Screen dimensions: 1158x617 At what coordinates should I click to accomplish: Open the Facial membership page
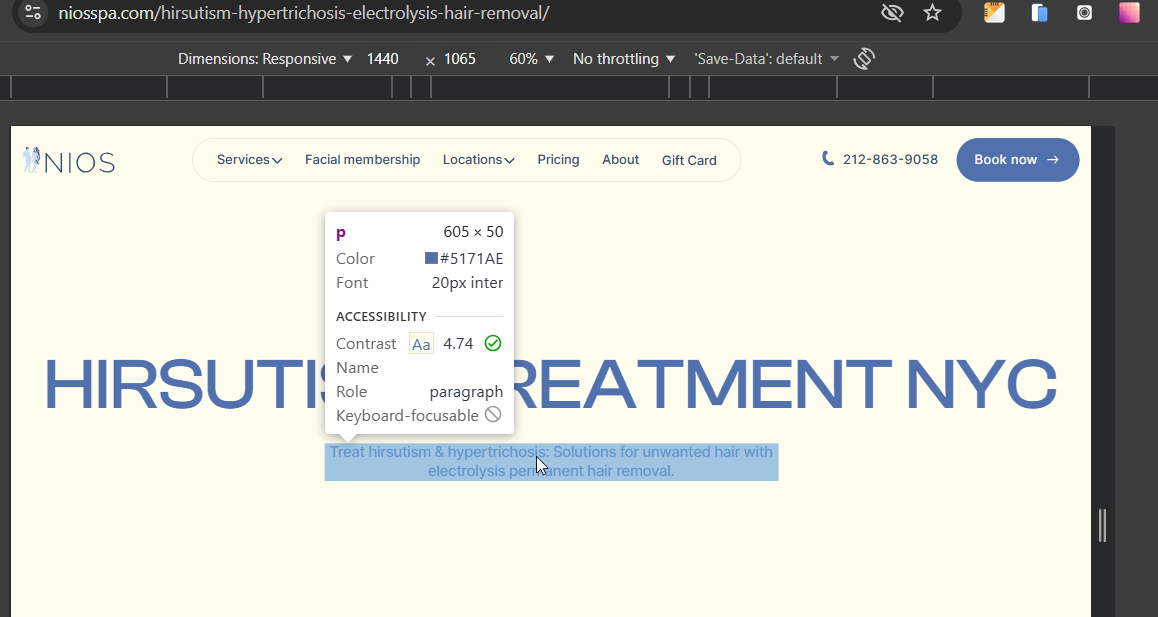[x=363, y=160]
